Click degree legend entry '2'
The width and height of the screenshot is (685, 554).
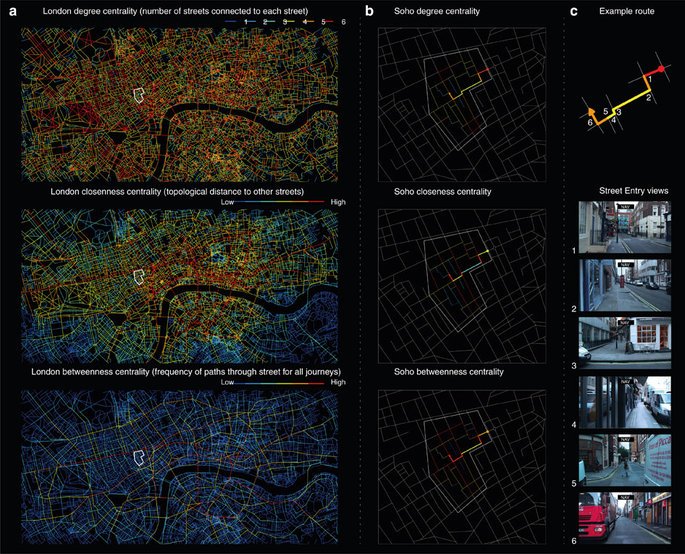click(x=265, y=21)
